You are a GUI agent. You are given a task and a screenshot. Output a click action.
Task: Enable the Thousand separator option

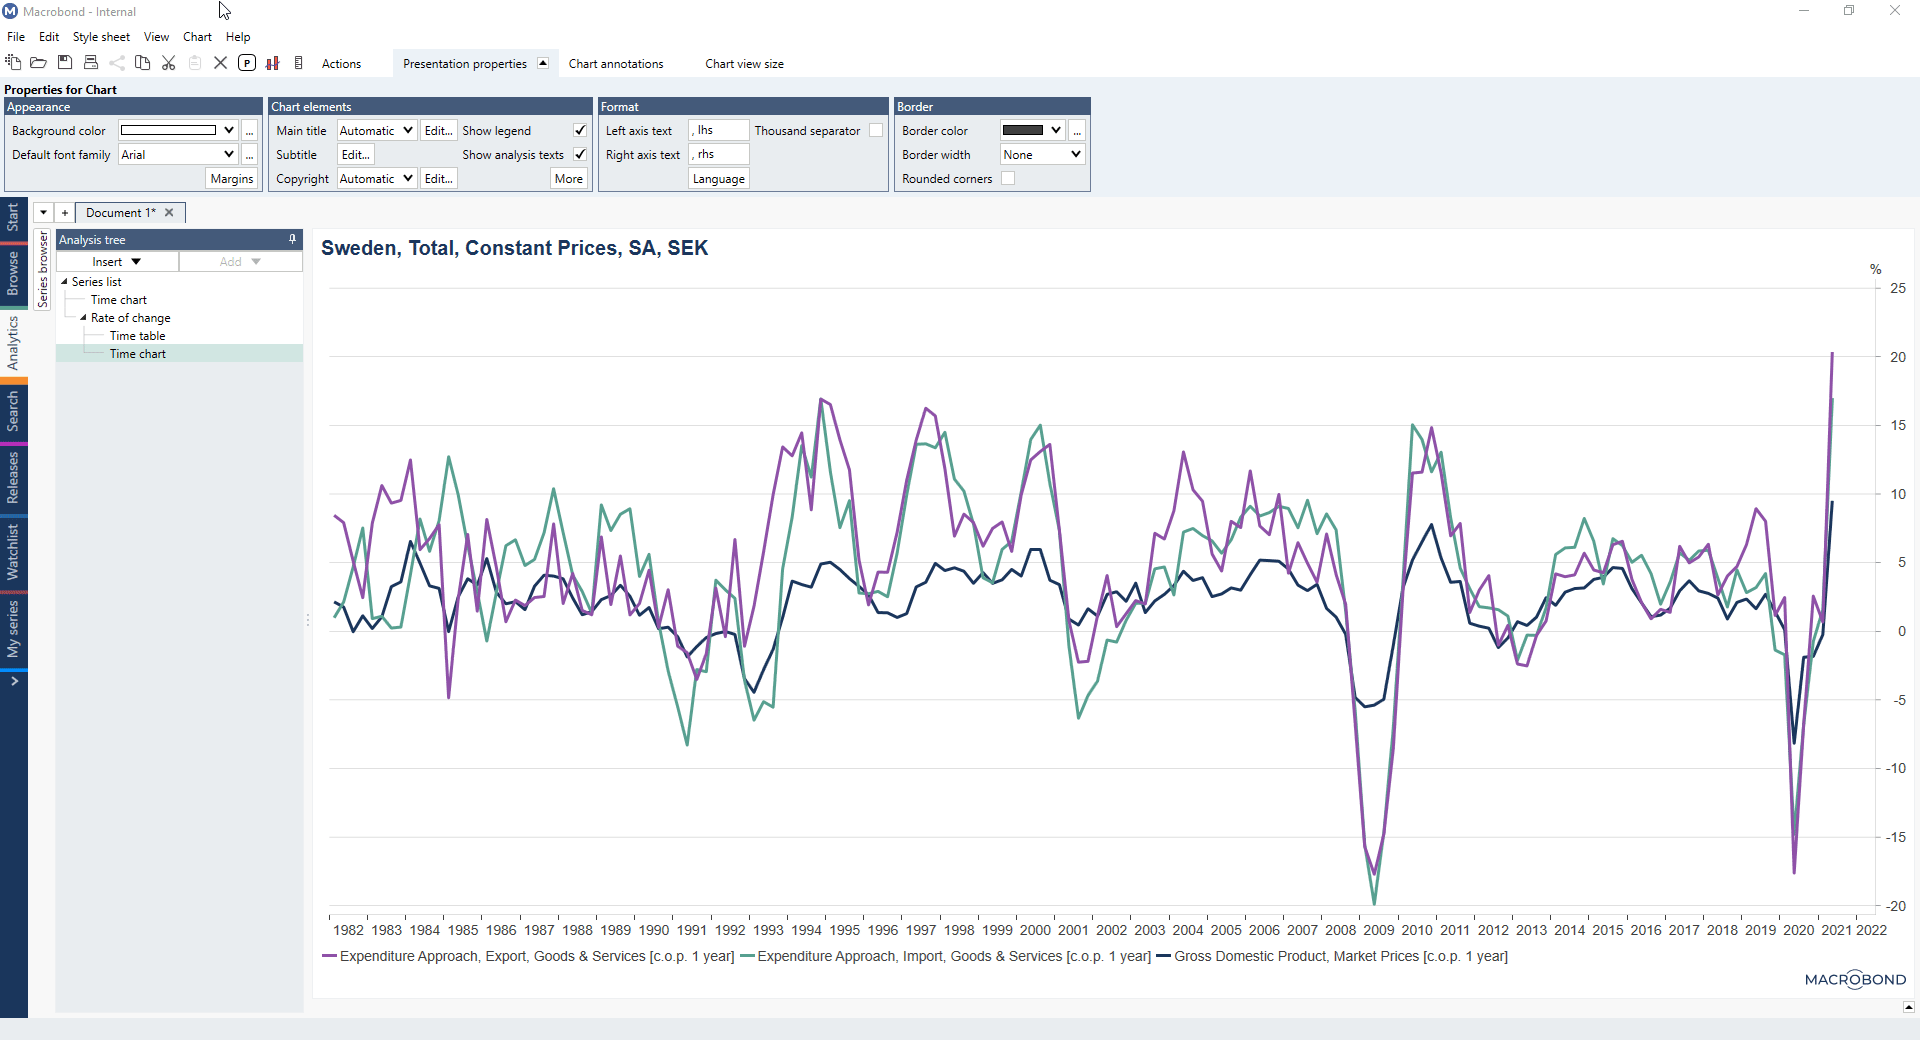(875, 129)
